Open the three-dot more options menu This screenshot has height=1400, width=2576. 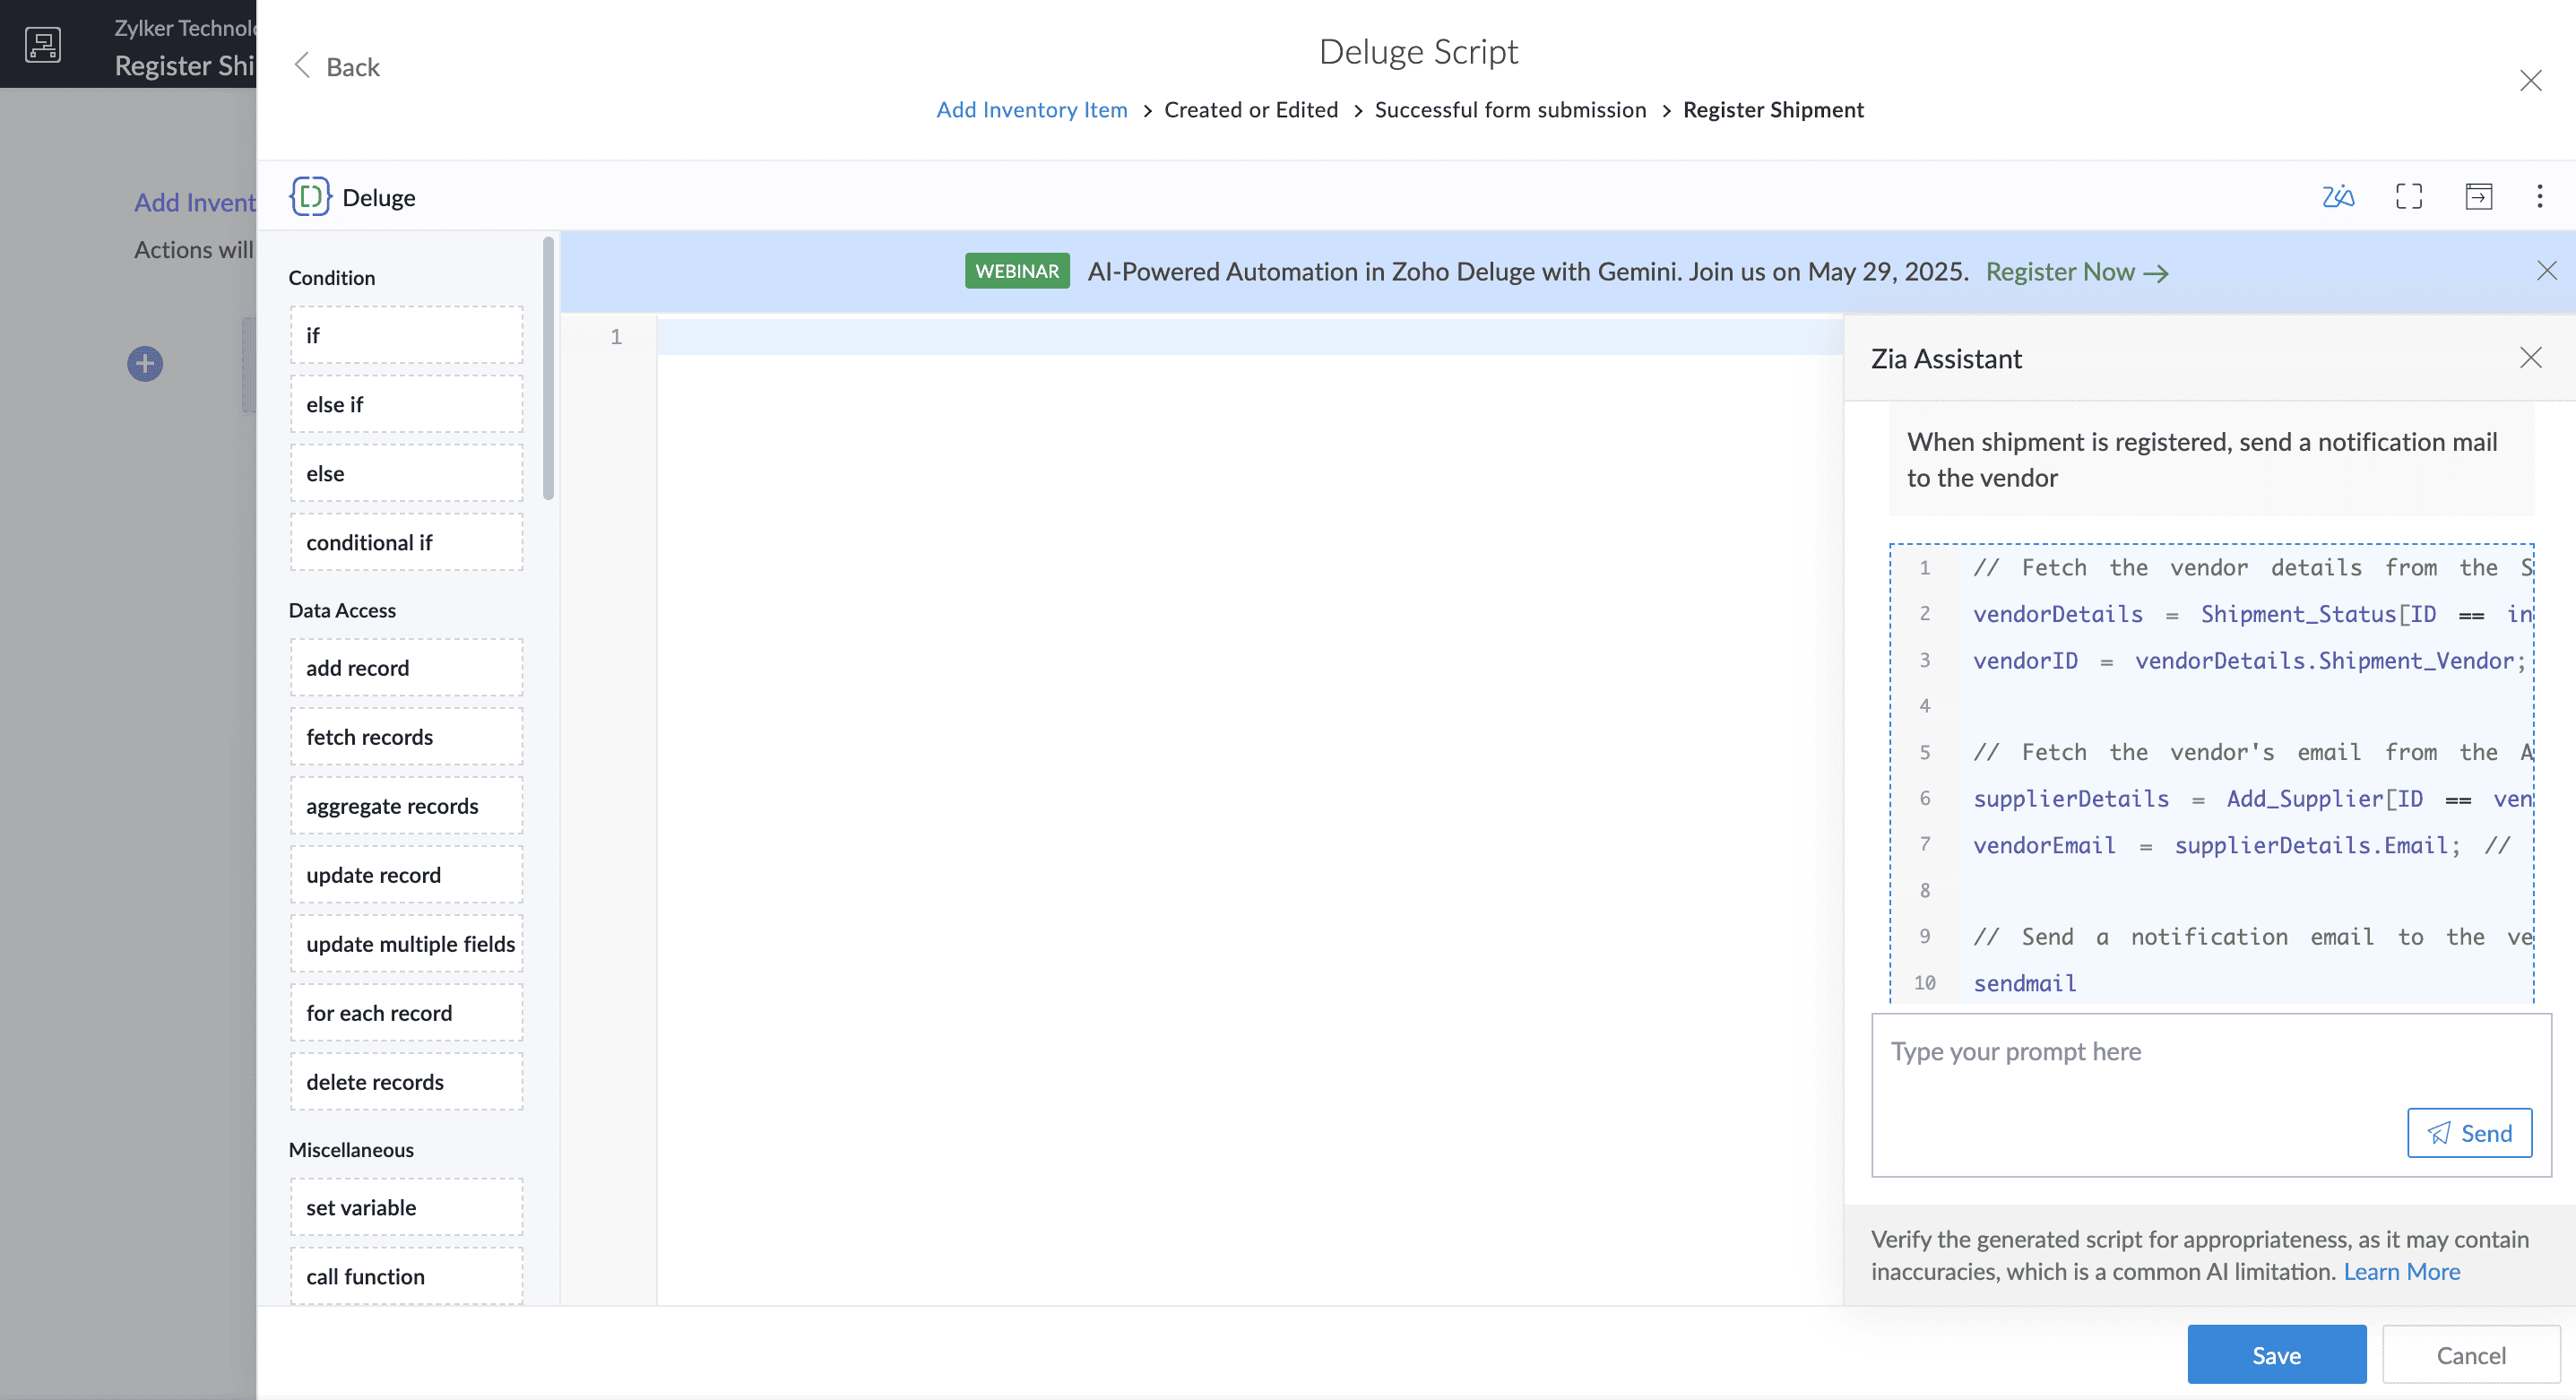[2539, 196]
